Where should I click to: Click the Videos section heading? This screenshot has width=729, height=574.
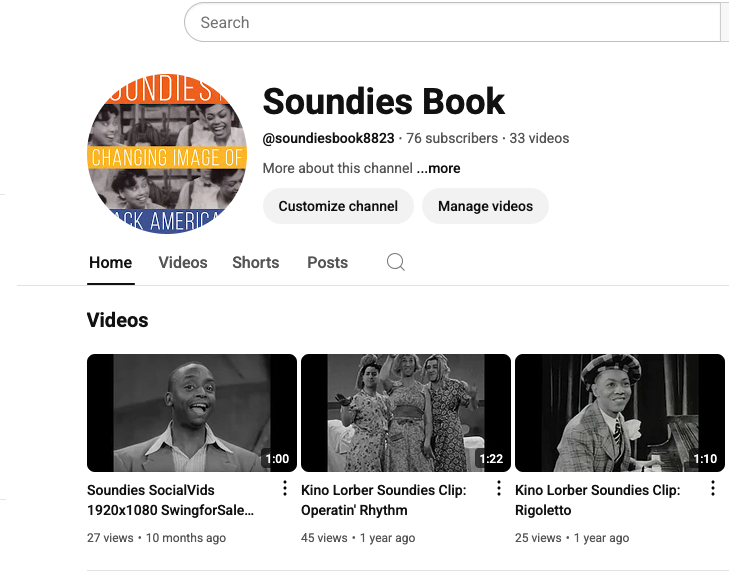tap(118, 320)
